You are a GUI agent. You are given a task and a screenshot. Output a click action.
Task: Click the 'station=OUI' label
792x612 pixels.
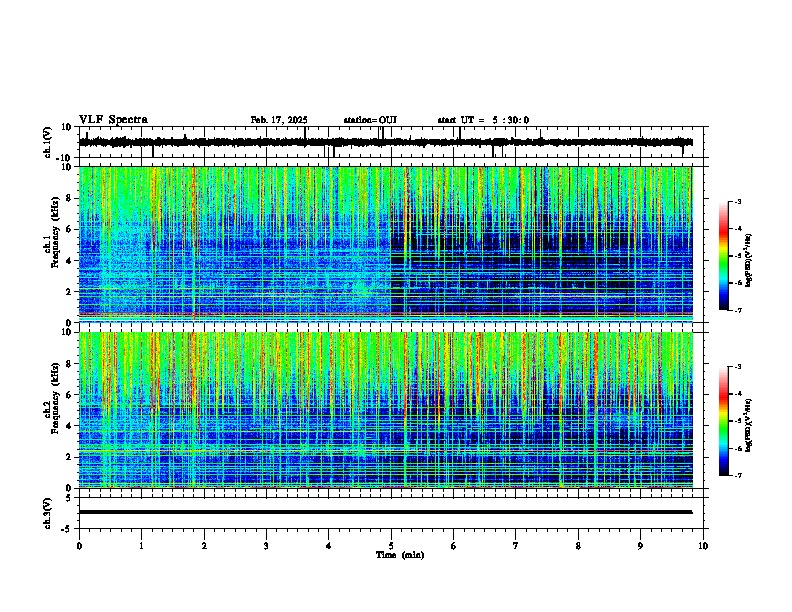coord(370,120)
